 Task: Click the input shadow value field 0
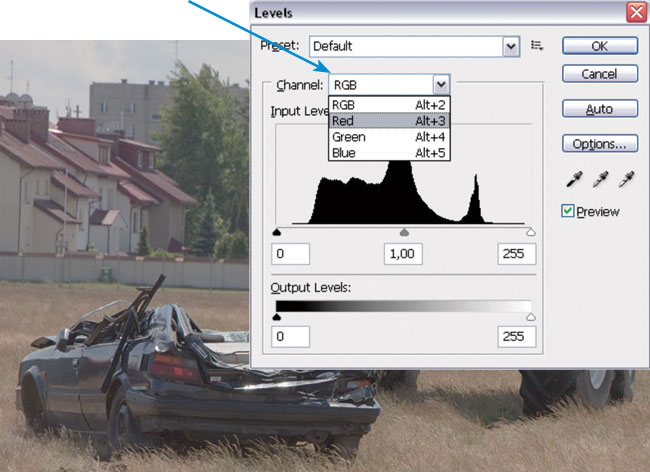tap(290, 254)
